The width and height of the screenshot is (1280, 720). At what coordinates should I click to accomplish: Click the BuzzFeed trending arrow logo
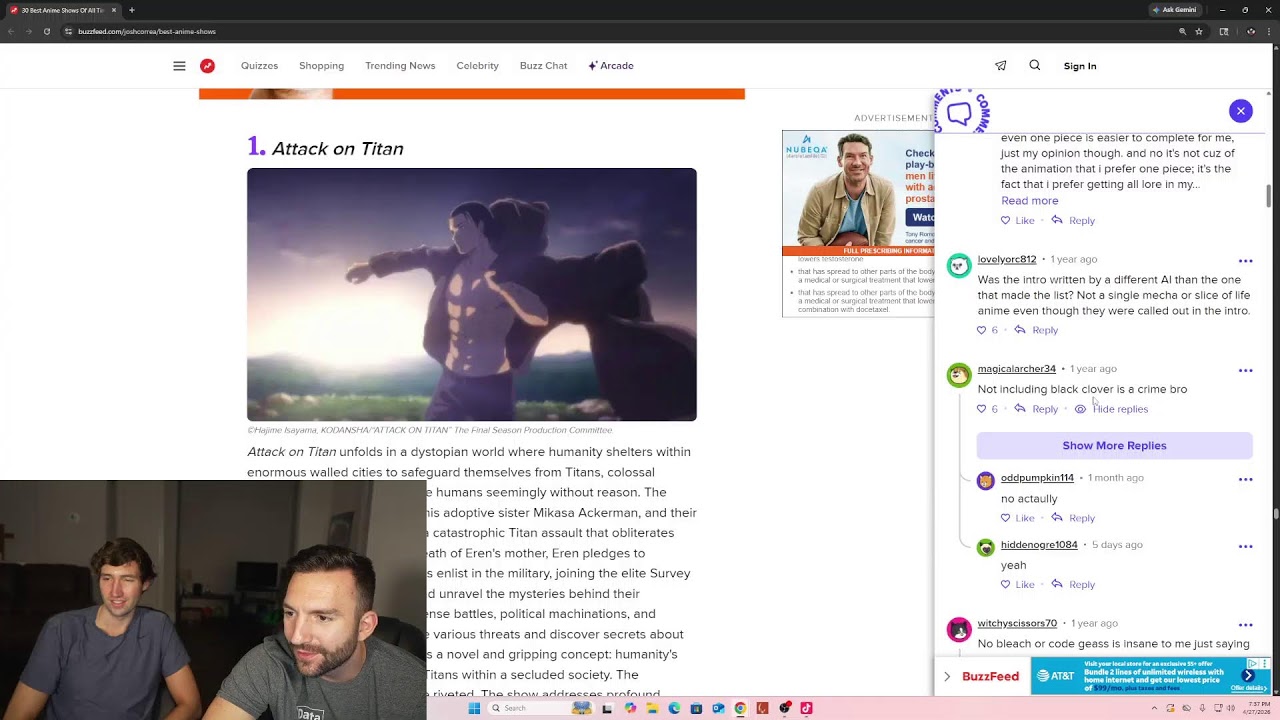pyautogui.click(x=207, y=66)
